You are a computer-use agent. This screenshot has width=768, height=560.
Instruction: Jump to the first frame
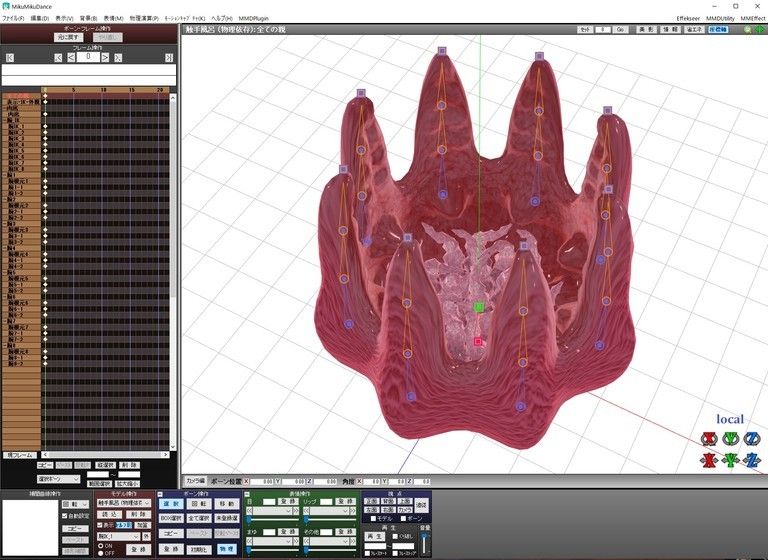coord(10,58)
